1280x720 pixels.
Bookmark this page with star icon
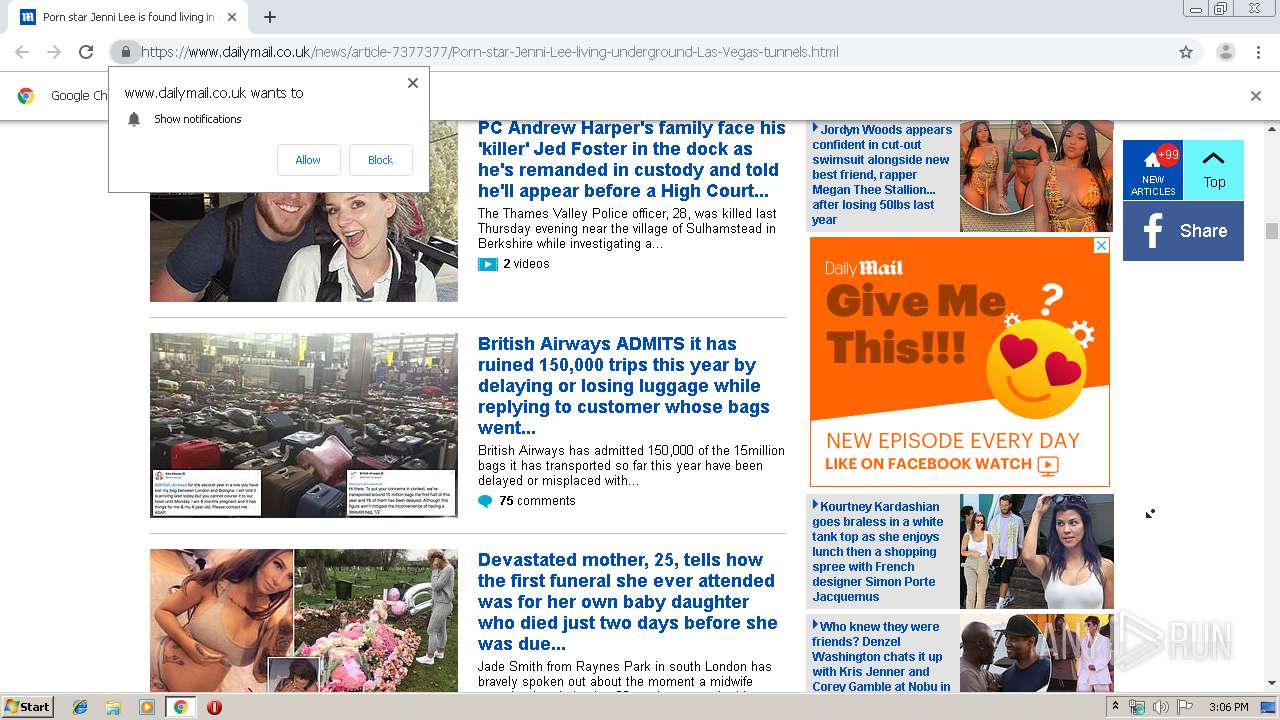(x=1186, y=52)
